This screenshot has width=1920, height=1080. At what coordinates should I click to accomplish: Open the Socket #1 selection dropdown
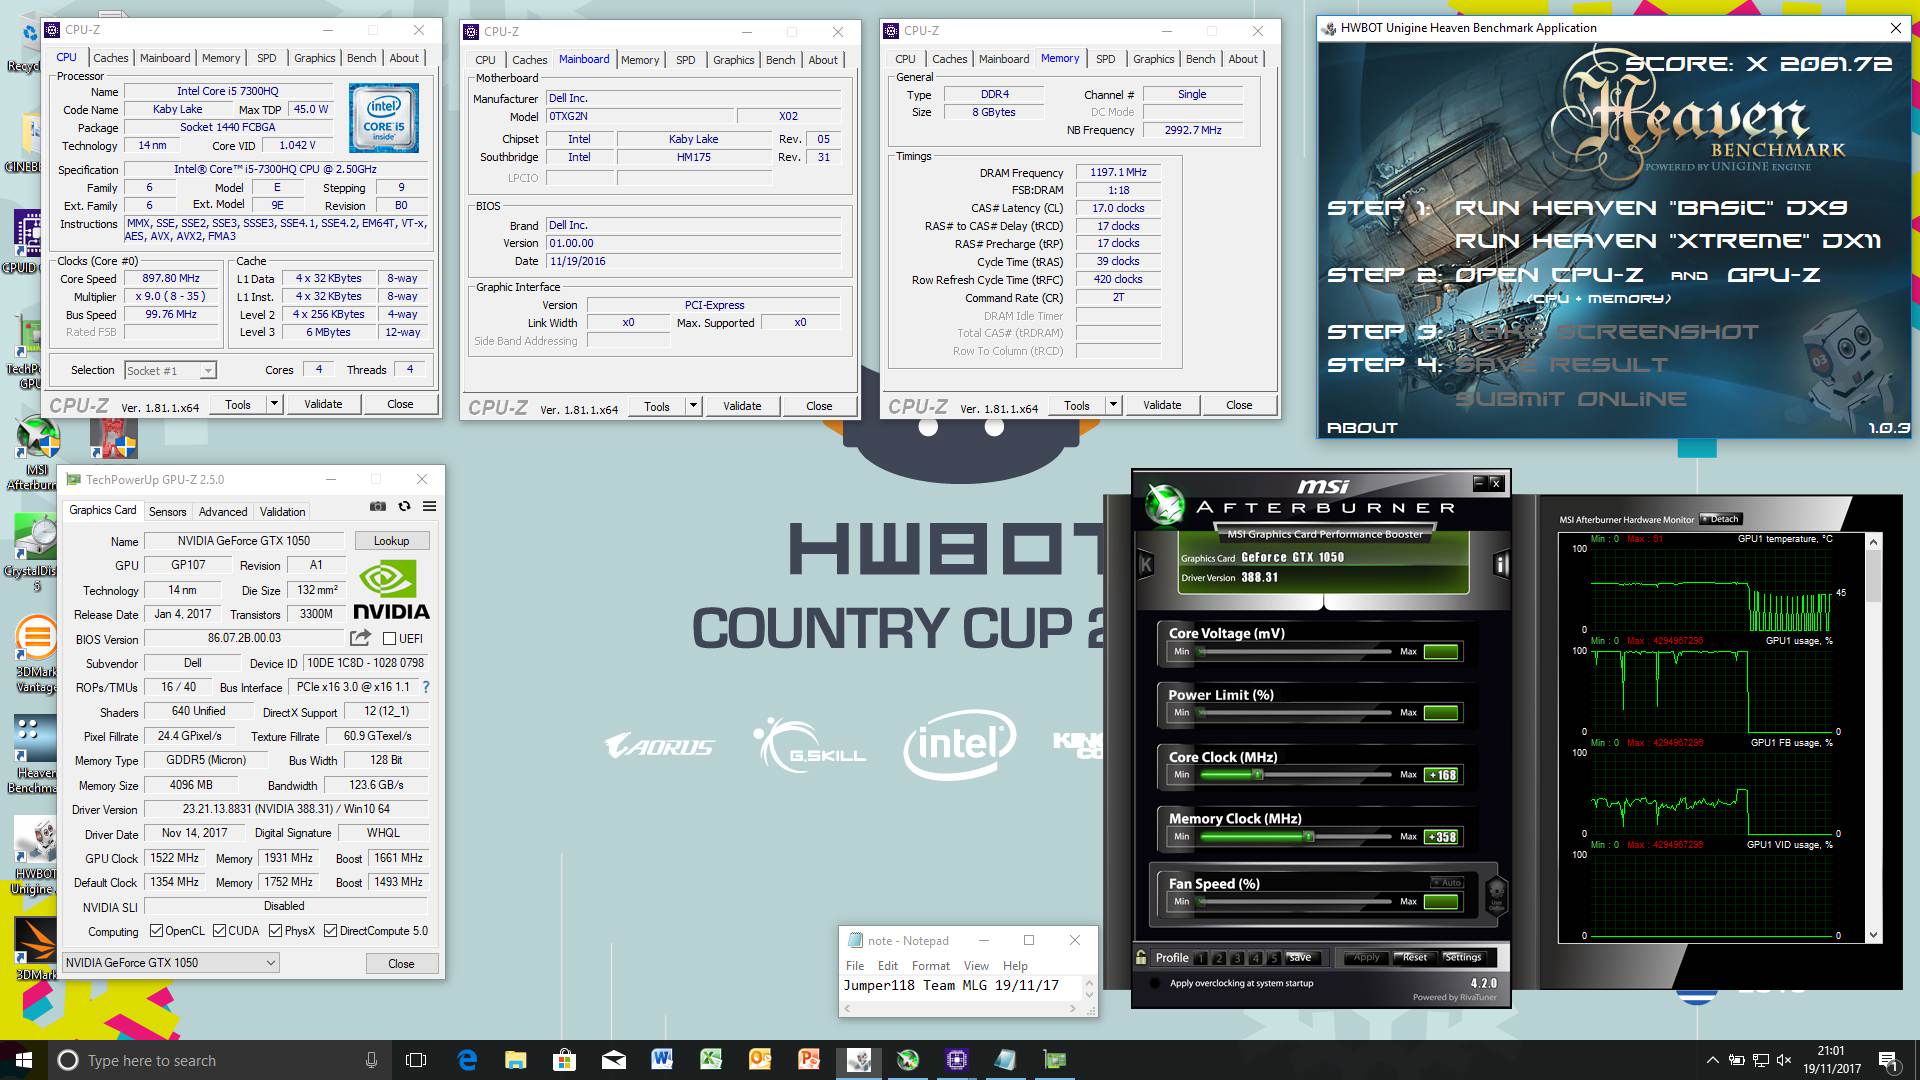click(x=170, y=370)
